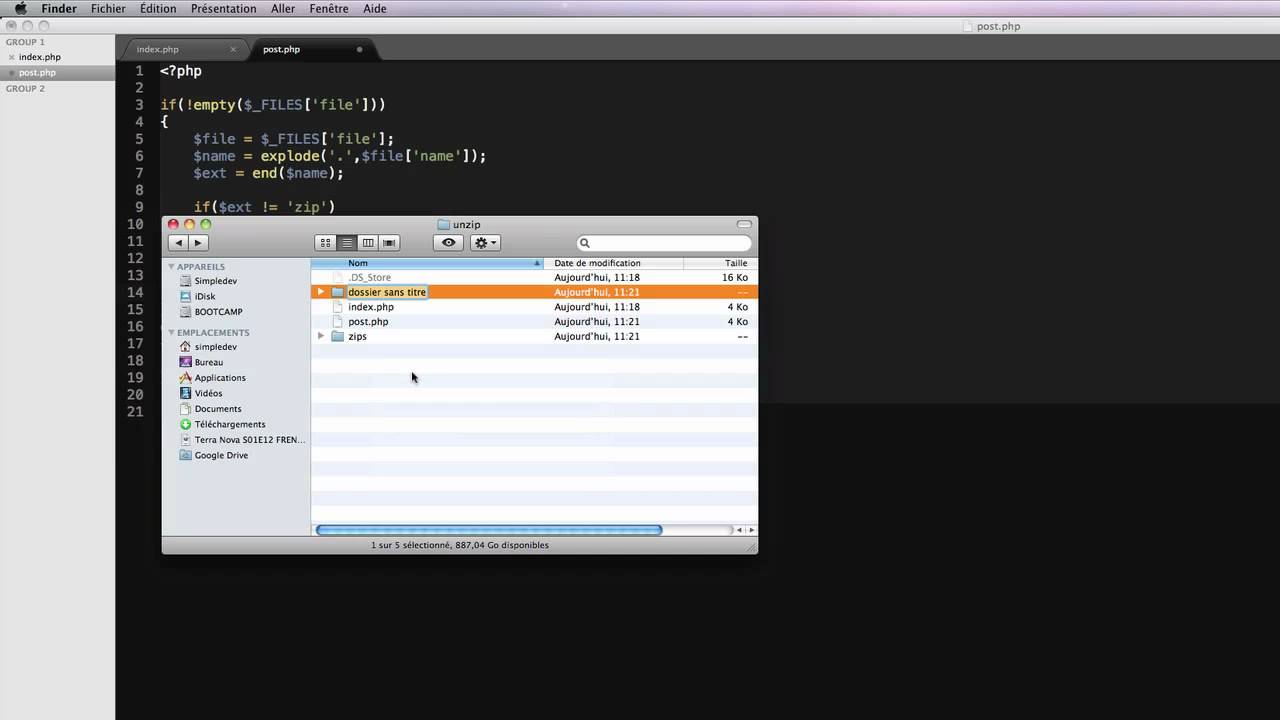Click the Quick Look eye button

pyautogui.click(x=448, y=243)
